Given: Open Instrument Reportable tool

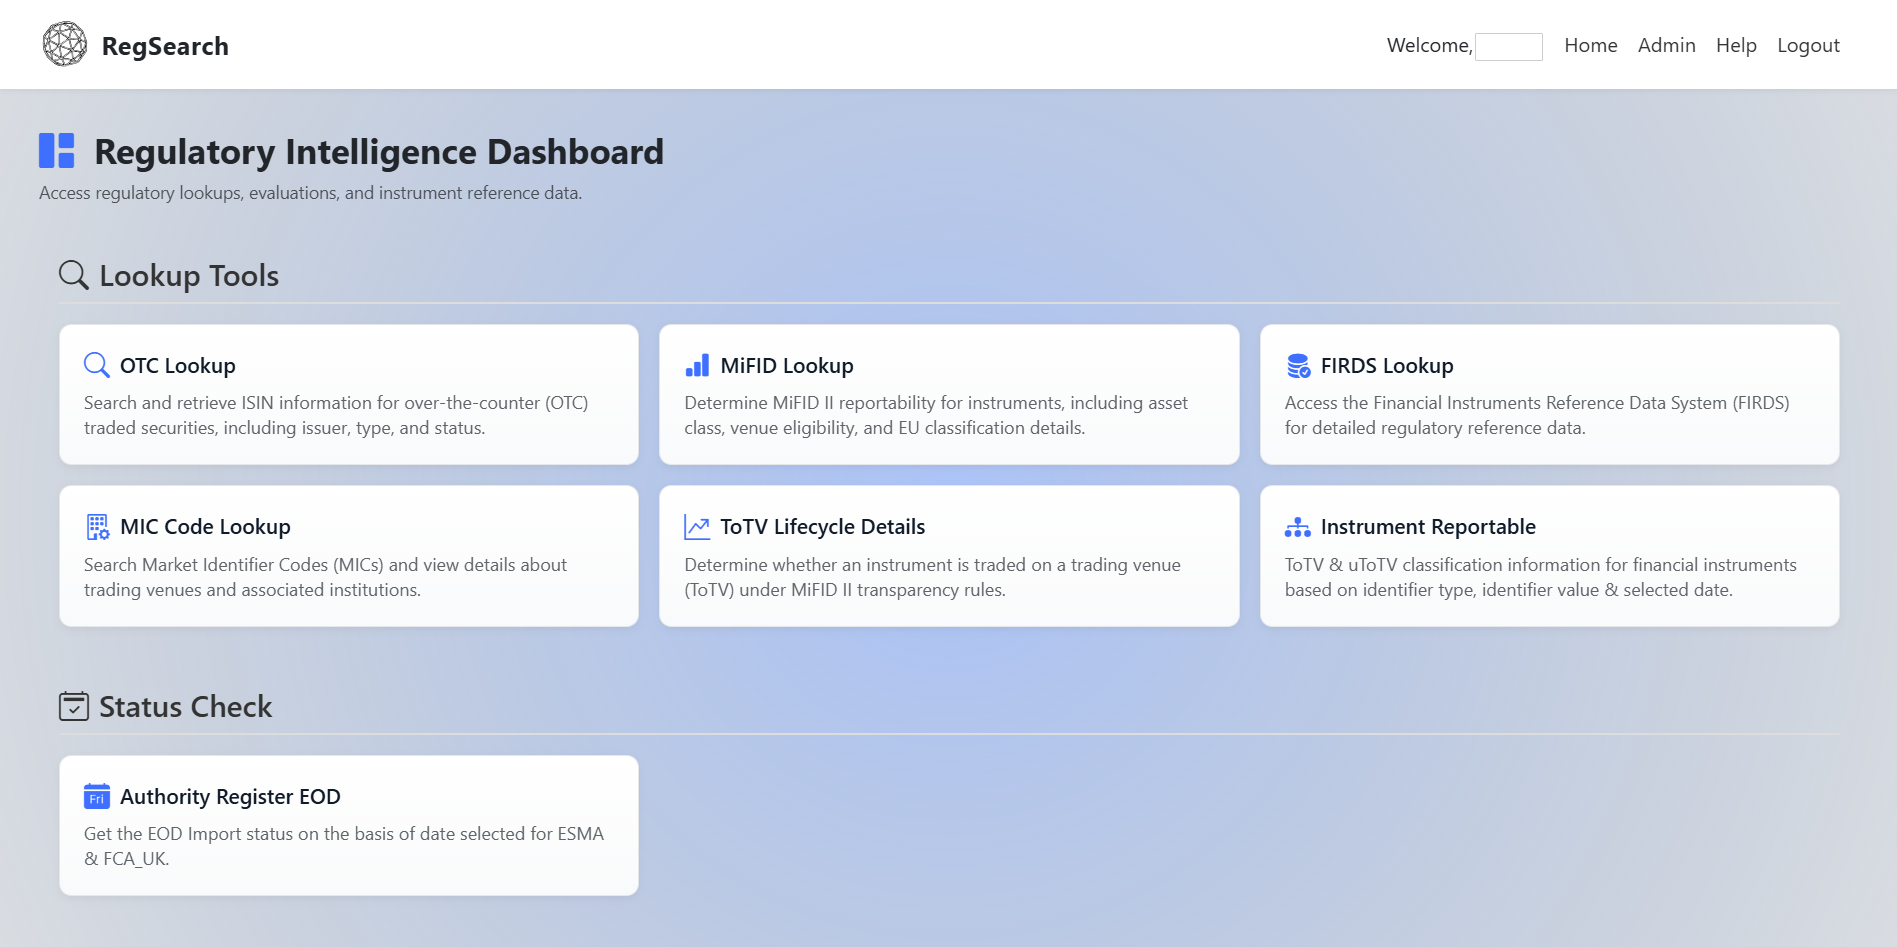Looking at the screenshot, I should (1549, 556).
